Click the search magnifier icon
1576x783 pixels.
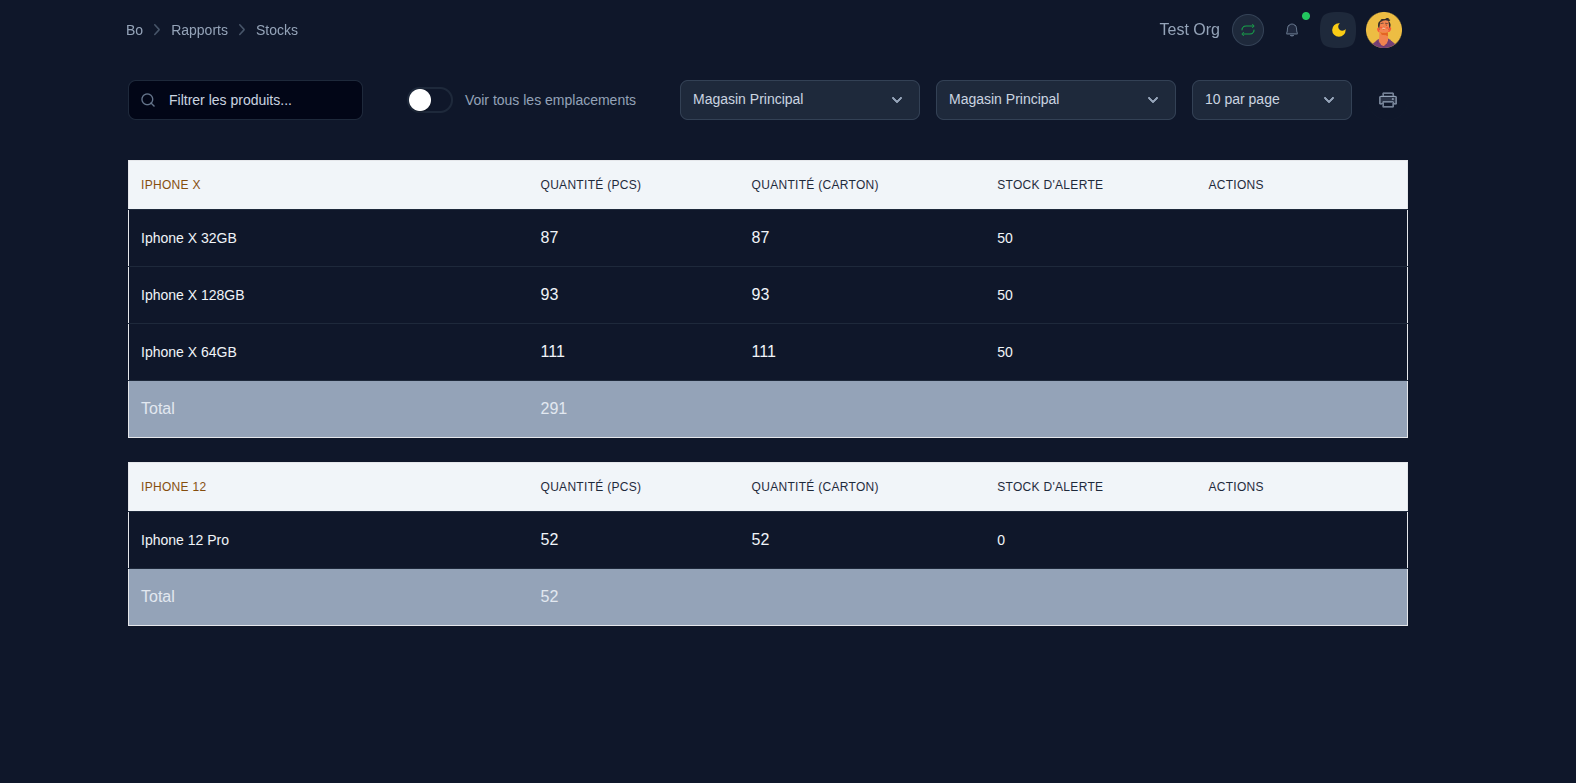point(148,100)
